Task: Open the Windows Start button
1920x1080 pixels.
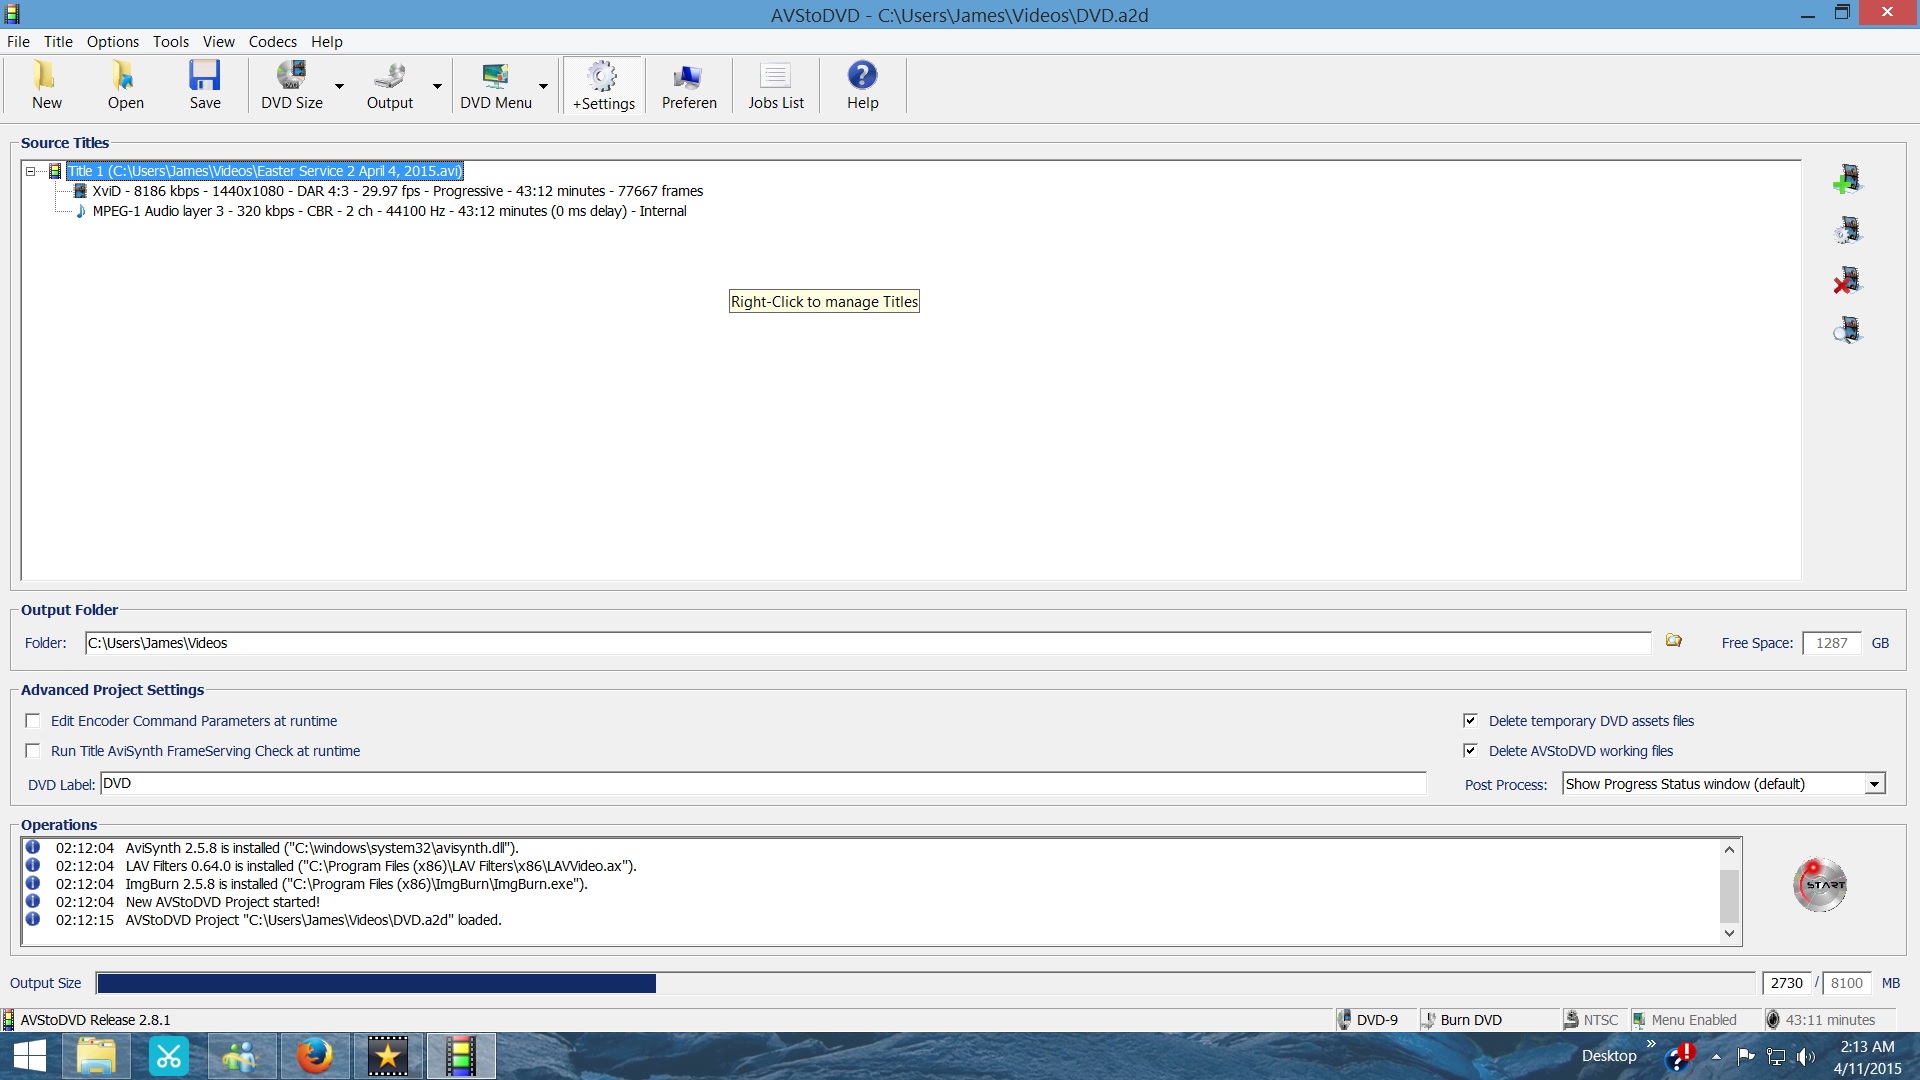Action: click(29, 1056)
